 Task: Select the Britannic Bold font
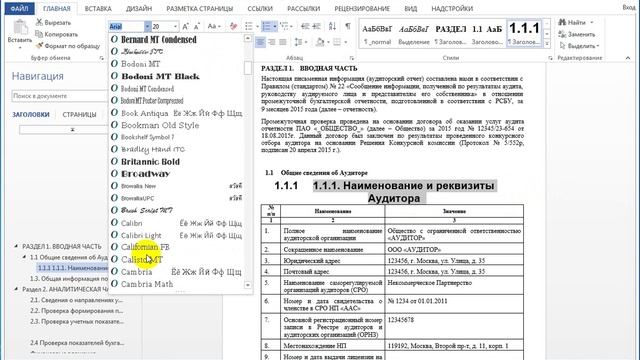pos(177,161)
